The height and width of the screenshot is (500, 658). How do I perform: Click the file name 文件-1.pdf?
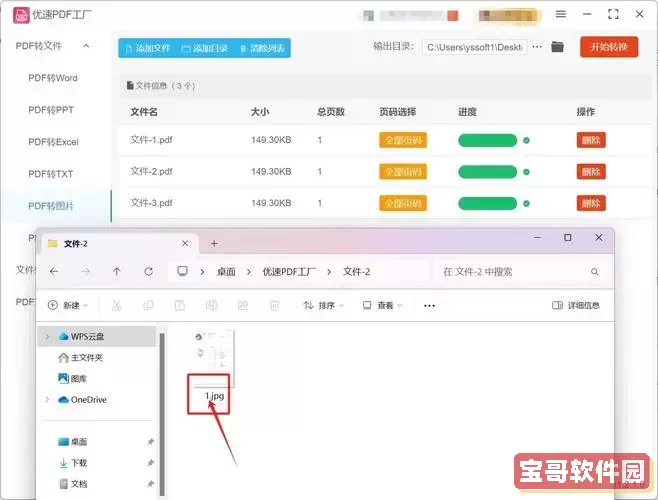click(151, 140)
